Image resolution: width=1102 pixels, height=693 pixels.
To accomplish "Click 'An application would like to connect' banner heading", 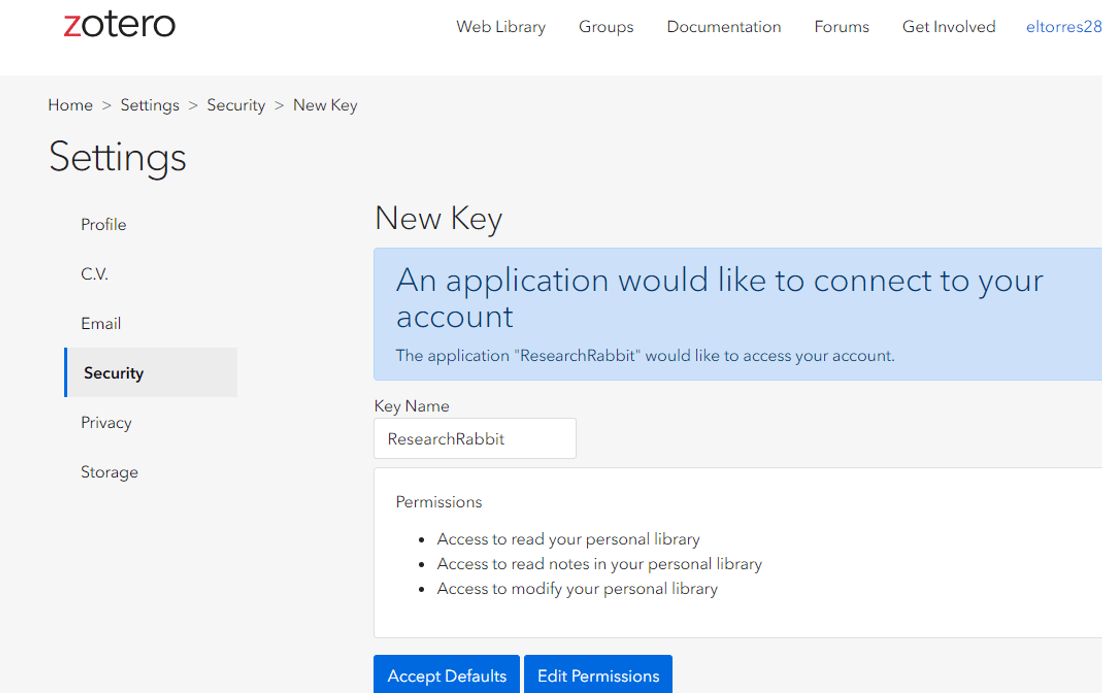I will coord(719,298).
